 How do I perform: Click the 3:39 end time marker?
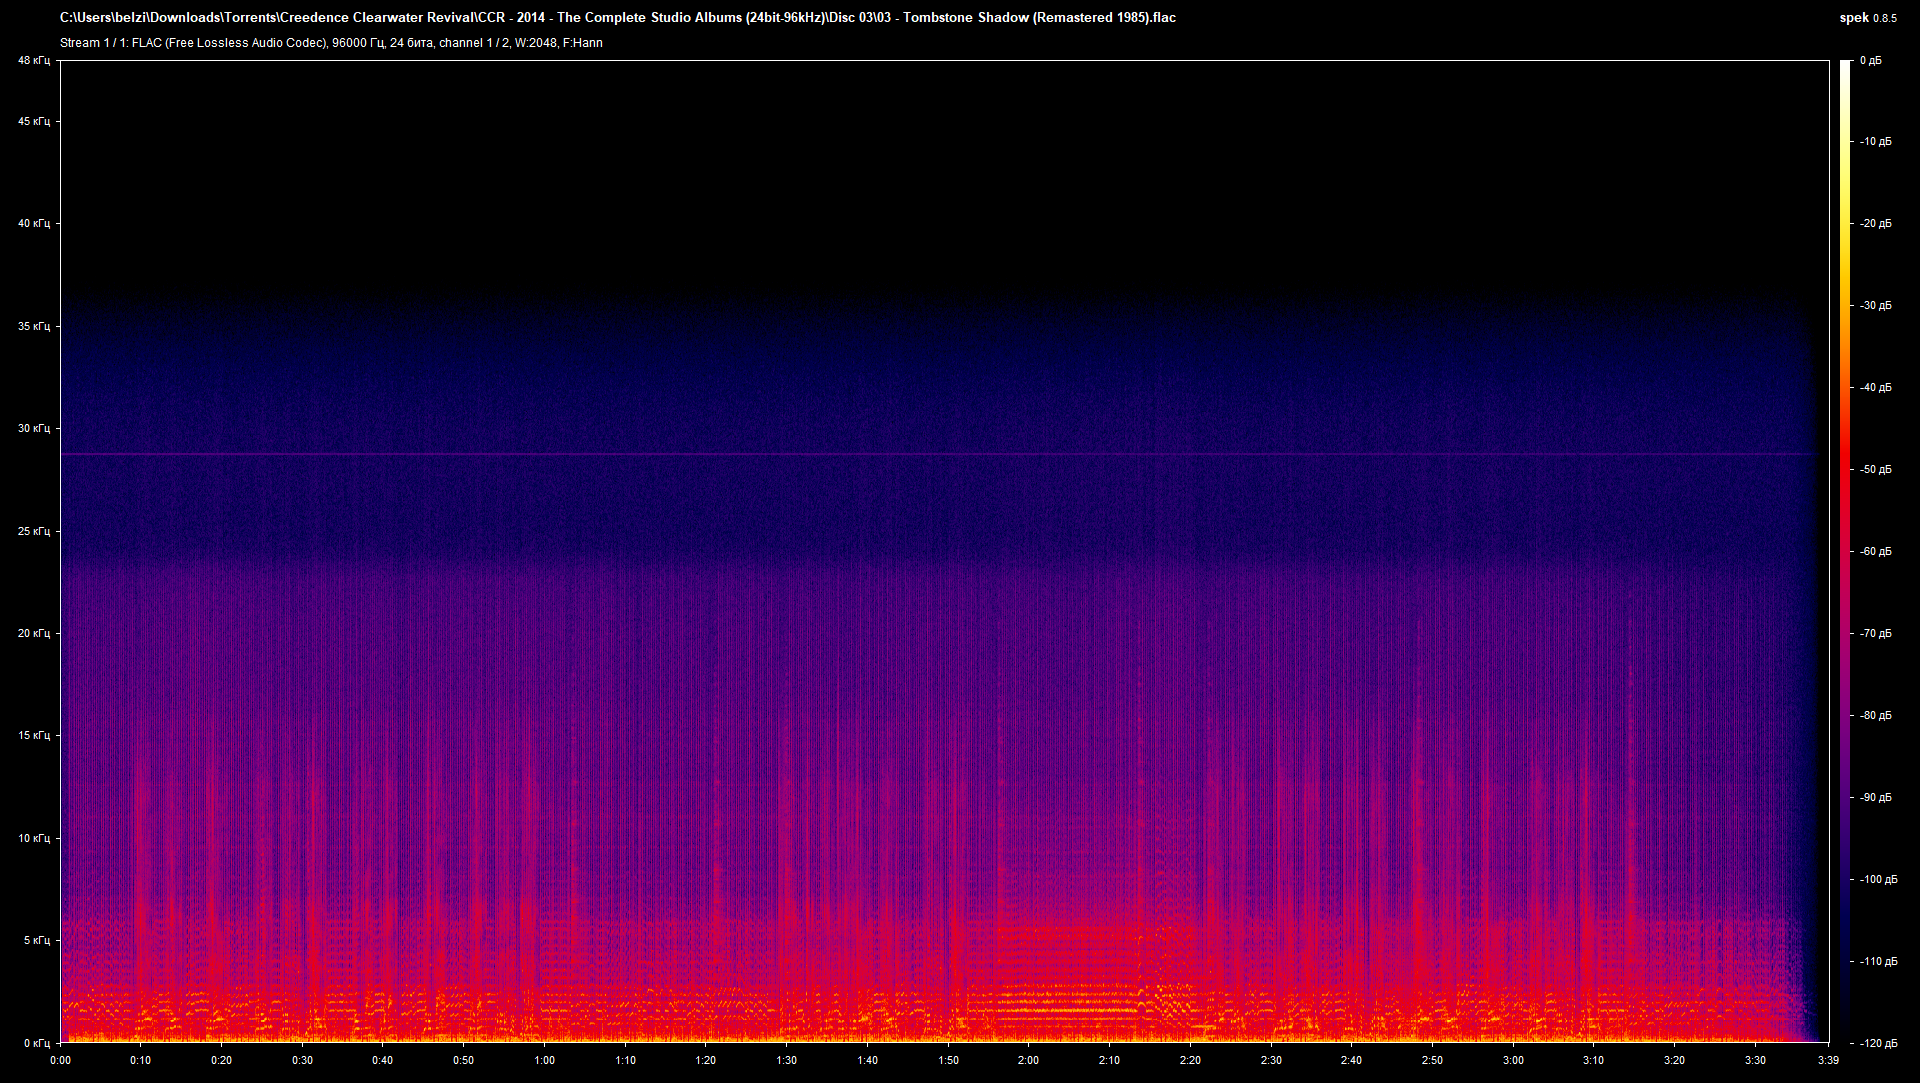tap(1828, 1060)
